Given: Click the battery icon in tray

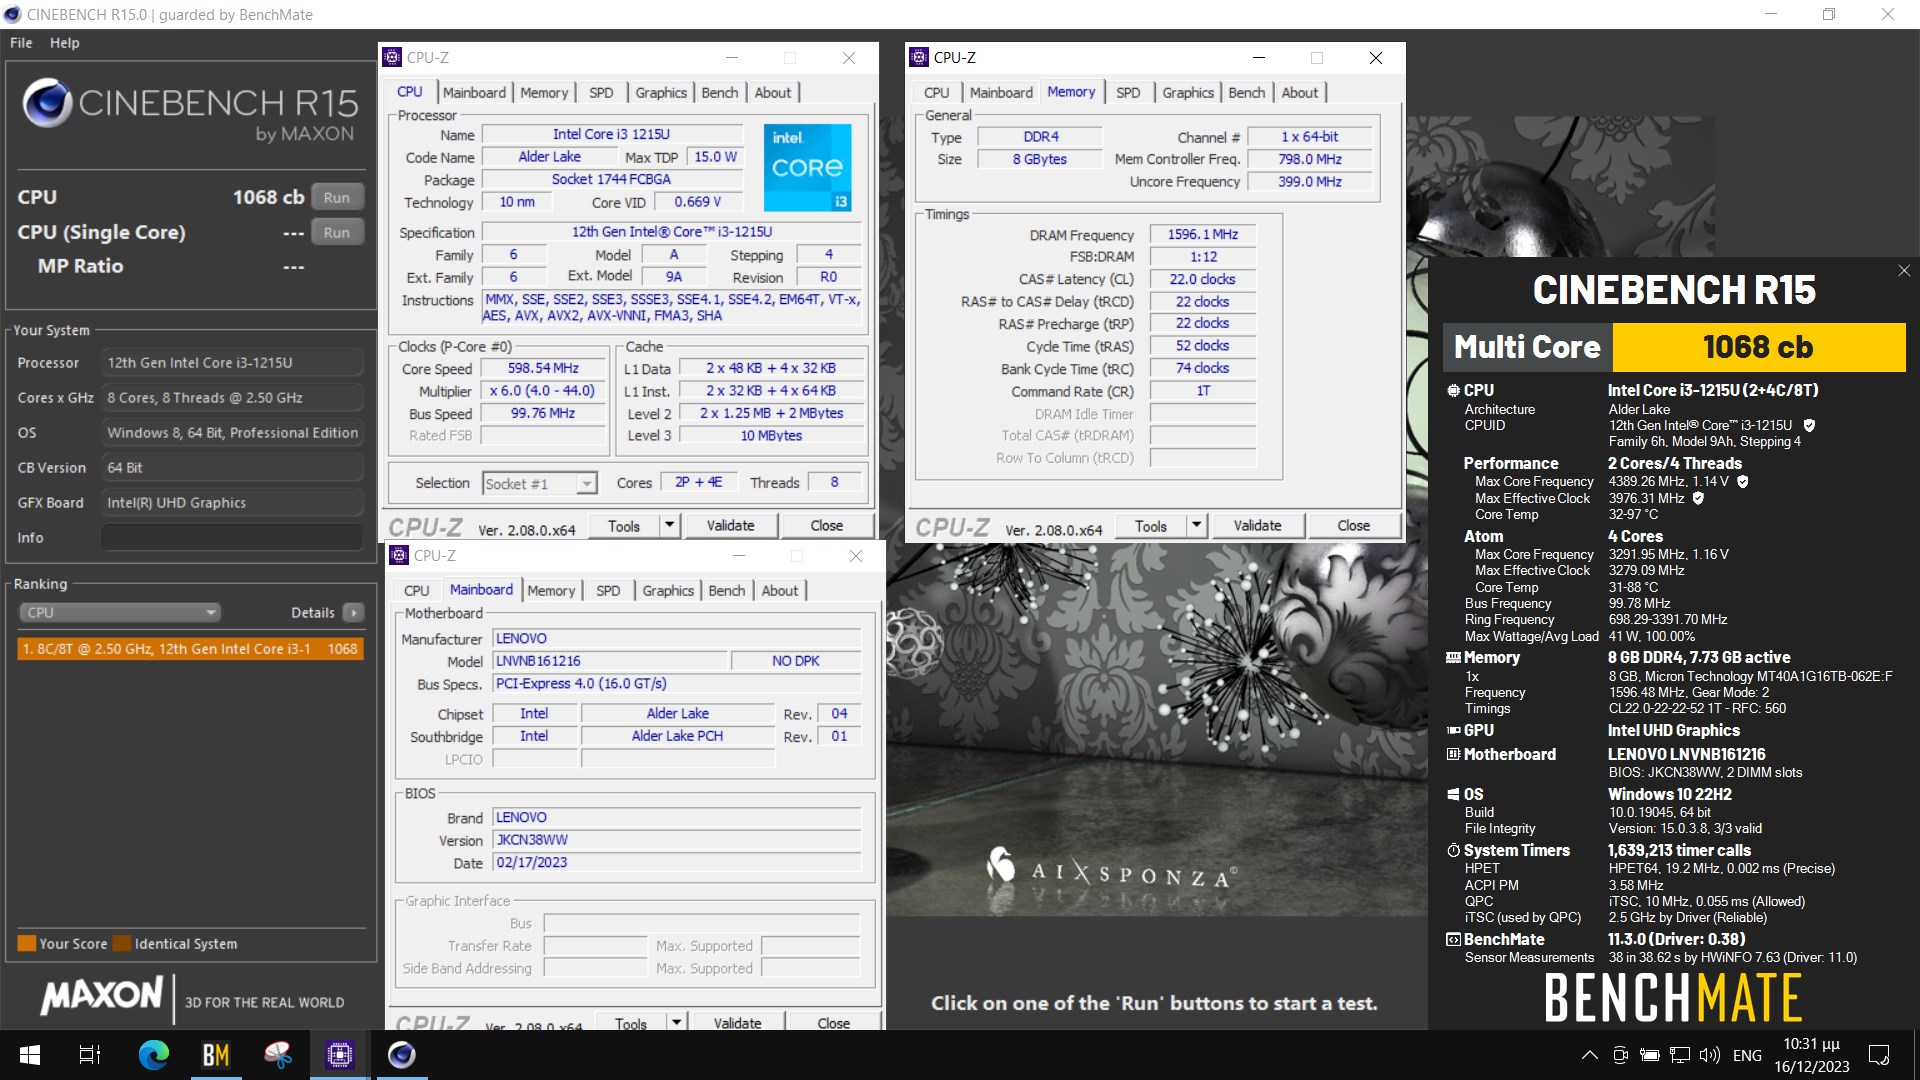Looking at the screenshot, I should click(x=1650, y=1055).
